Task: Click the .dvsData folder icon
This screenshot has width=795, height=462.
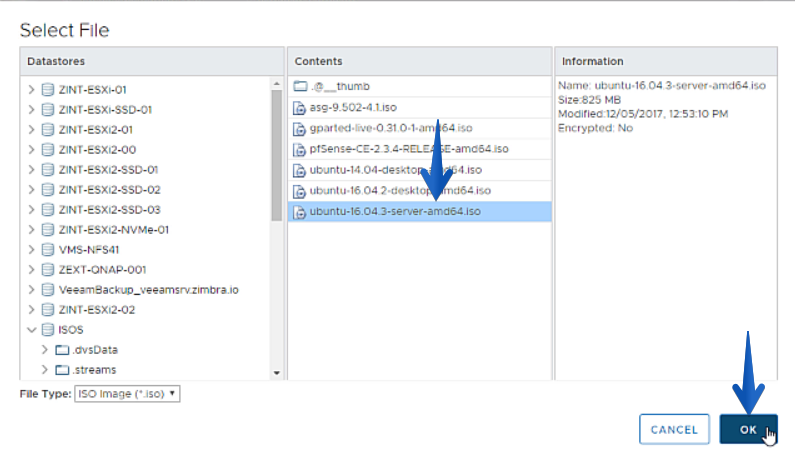Action: (x=62, y=350)
